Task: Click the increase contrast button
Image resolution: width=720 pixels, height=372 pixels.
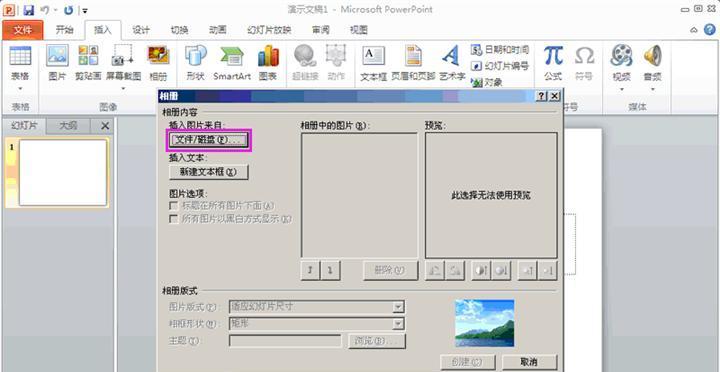Action: click(x=481, y=271)
